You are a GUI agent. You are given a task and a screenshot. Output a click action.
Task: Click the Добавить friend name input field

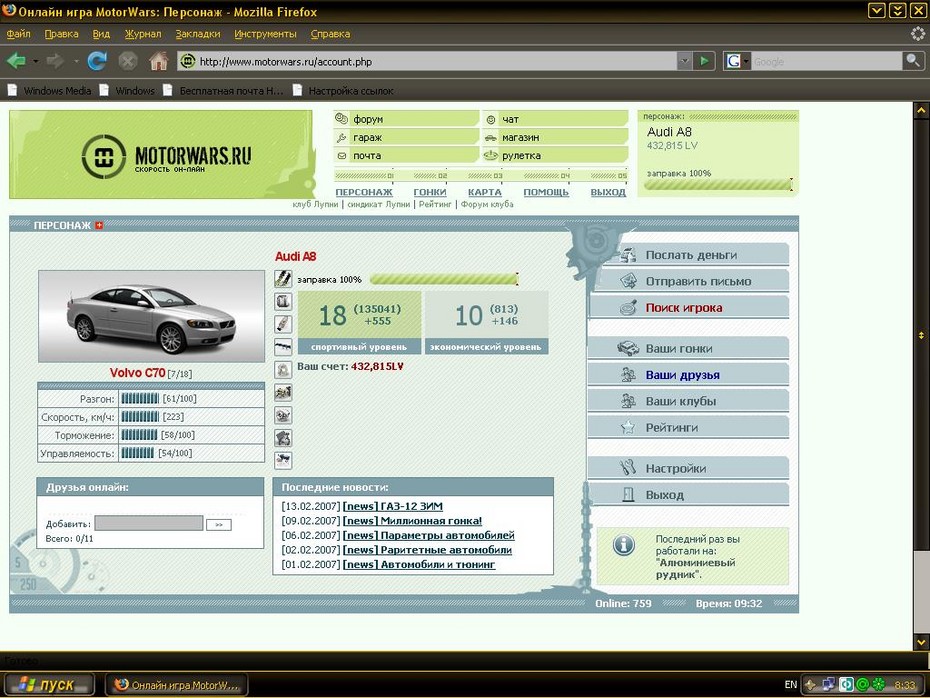149,523
